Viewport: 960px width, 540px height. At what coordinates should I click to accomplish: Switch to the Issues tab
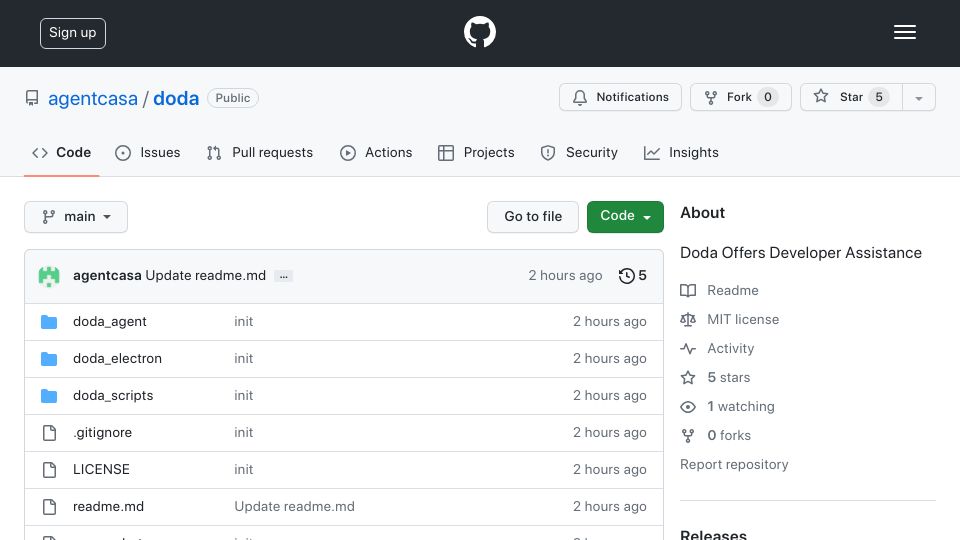[x=148, y=152]
